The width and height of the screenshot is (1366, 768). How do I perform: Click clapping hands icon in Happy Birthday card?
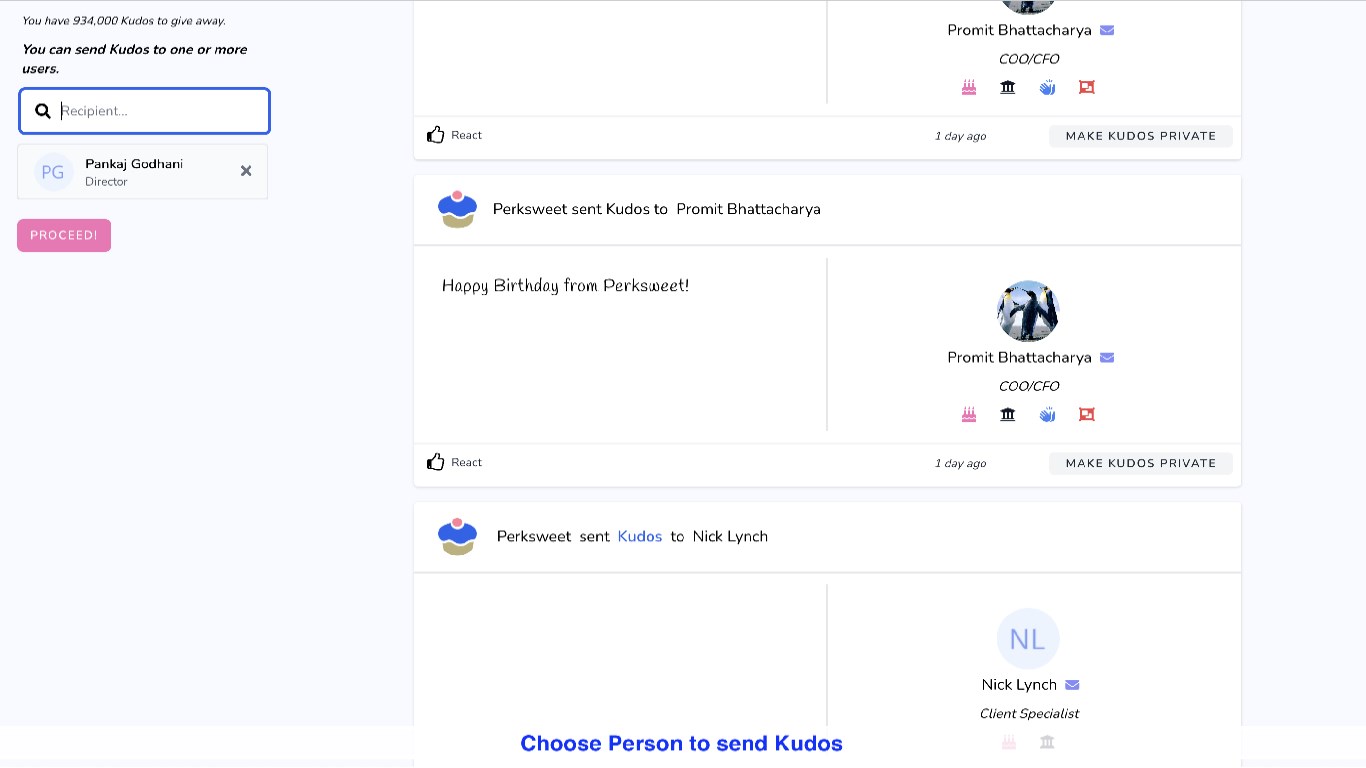(1047, 414)
